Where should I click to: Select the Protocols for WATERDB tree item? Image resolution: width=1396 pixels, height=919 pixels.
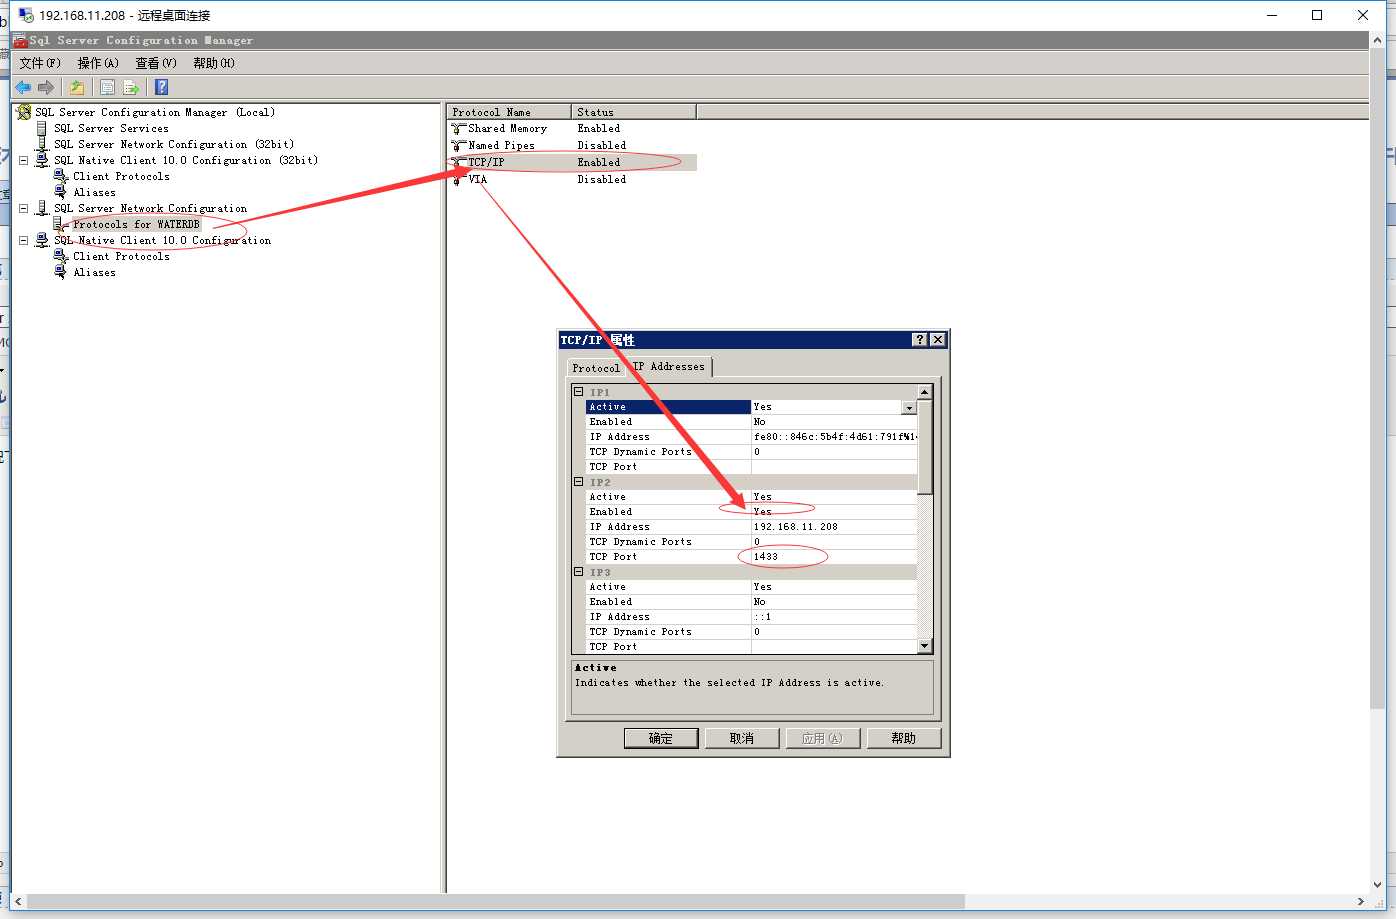click(x=136, y=224)
